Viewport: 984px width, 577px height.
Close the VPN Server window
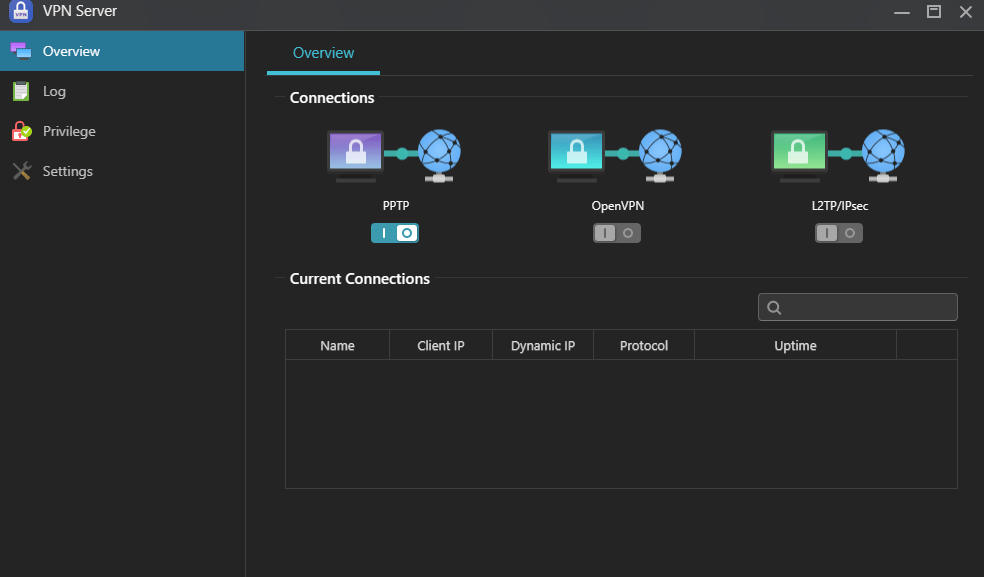(966, 11)
